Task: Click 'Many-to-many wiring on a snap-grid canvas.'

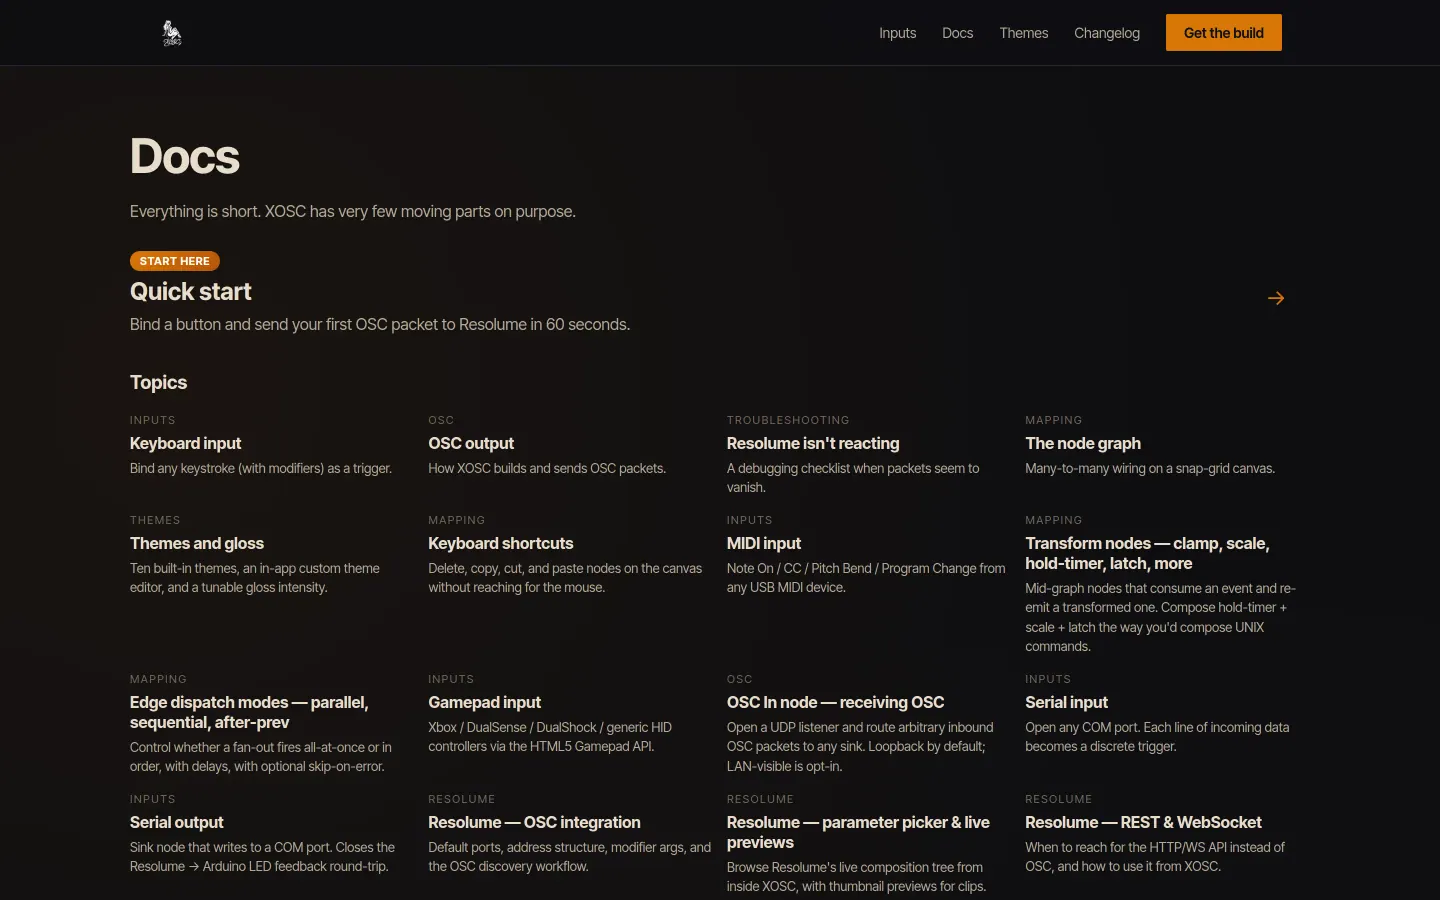Action: tap(1150, 468)
